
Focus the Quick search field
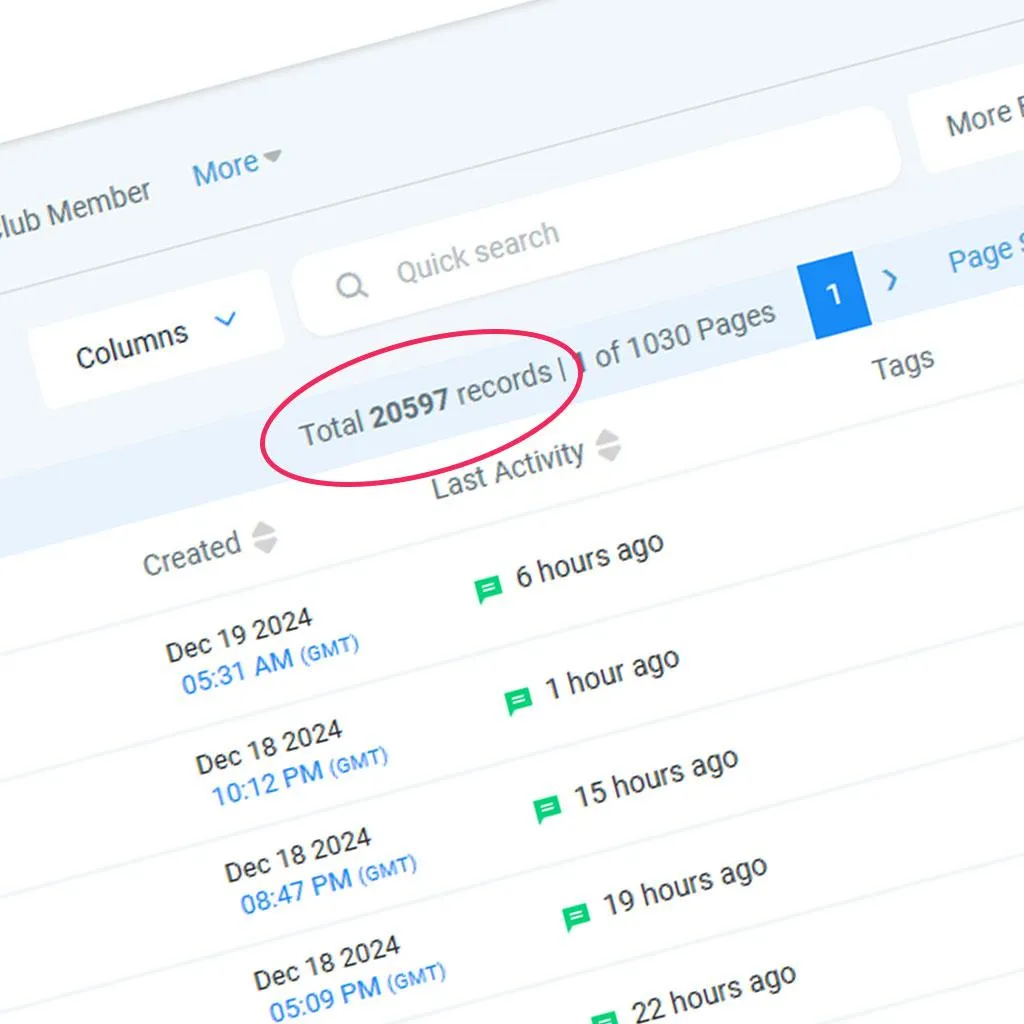(598, 222)
